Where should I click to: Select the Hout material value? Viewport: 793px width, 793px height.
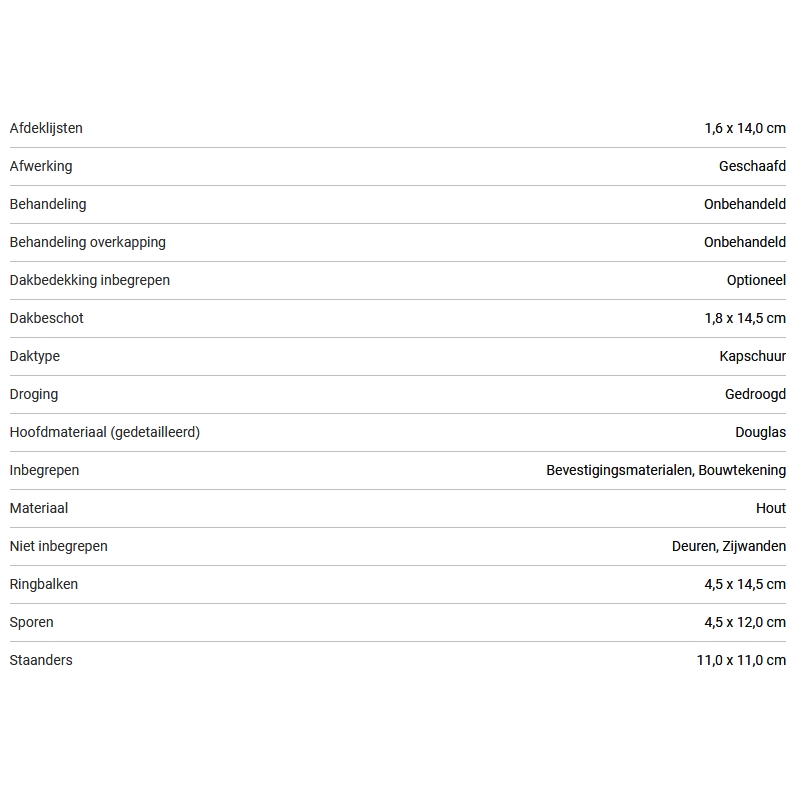pyautogui.click(x=771, y=508)
